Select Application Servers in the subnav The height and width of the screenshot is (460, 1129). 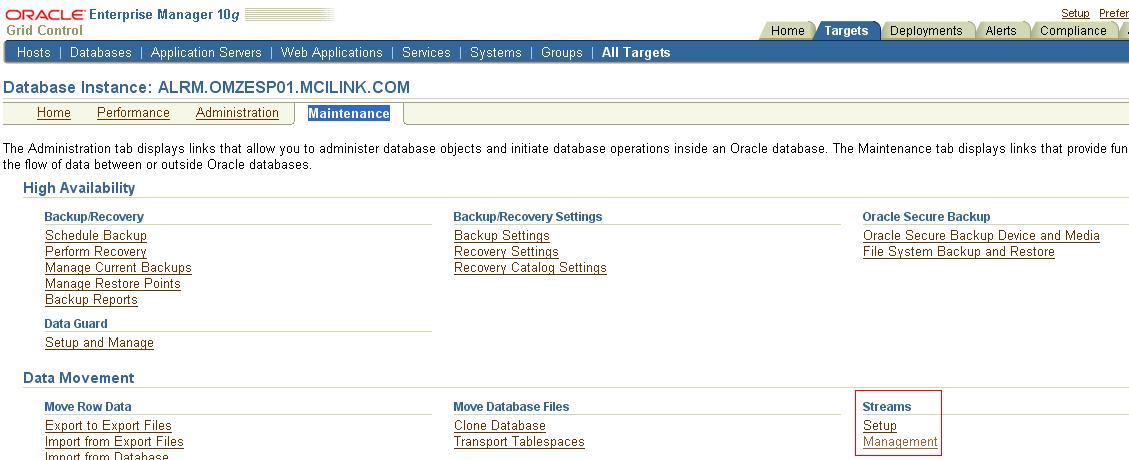coord(207,53)
